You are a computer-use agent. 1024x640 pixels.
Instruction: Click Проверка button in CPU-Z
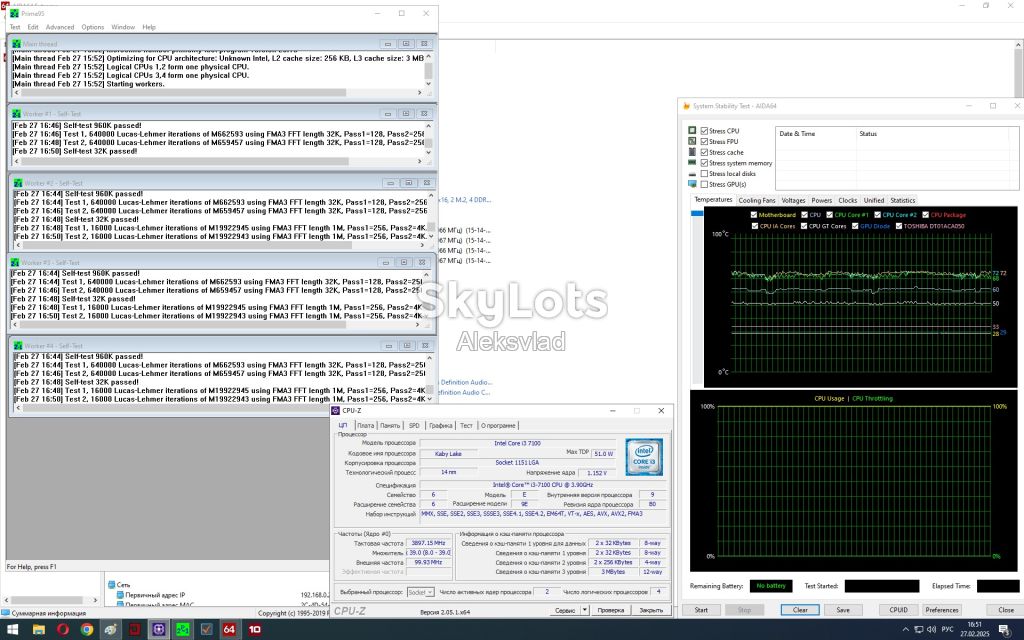tap(611, 610)
